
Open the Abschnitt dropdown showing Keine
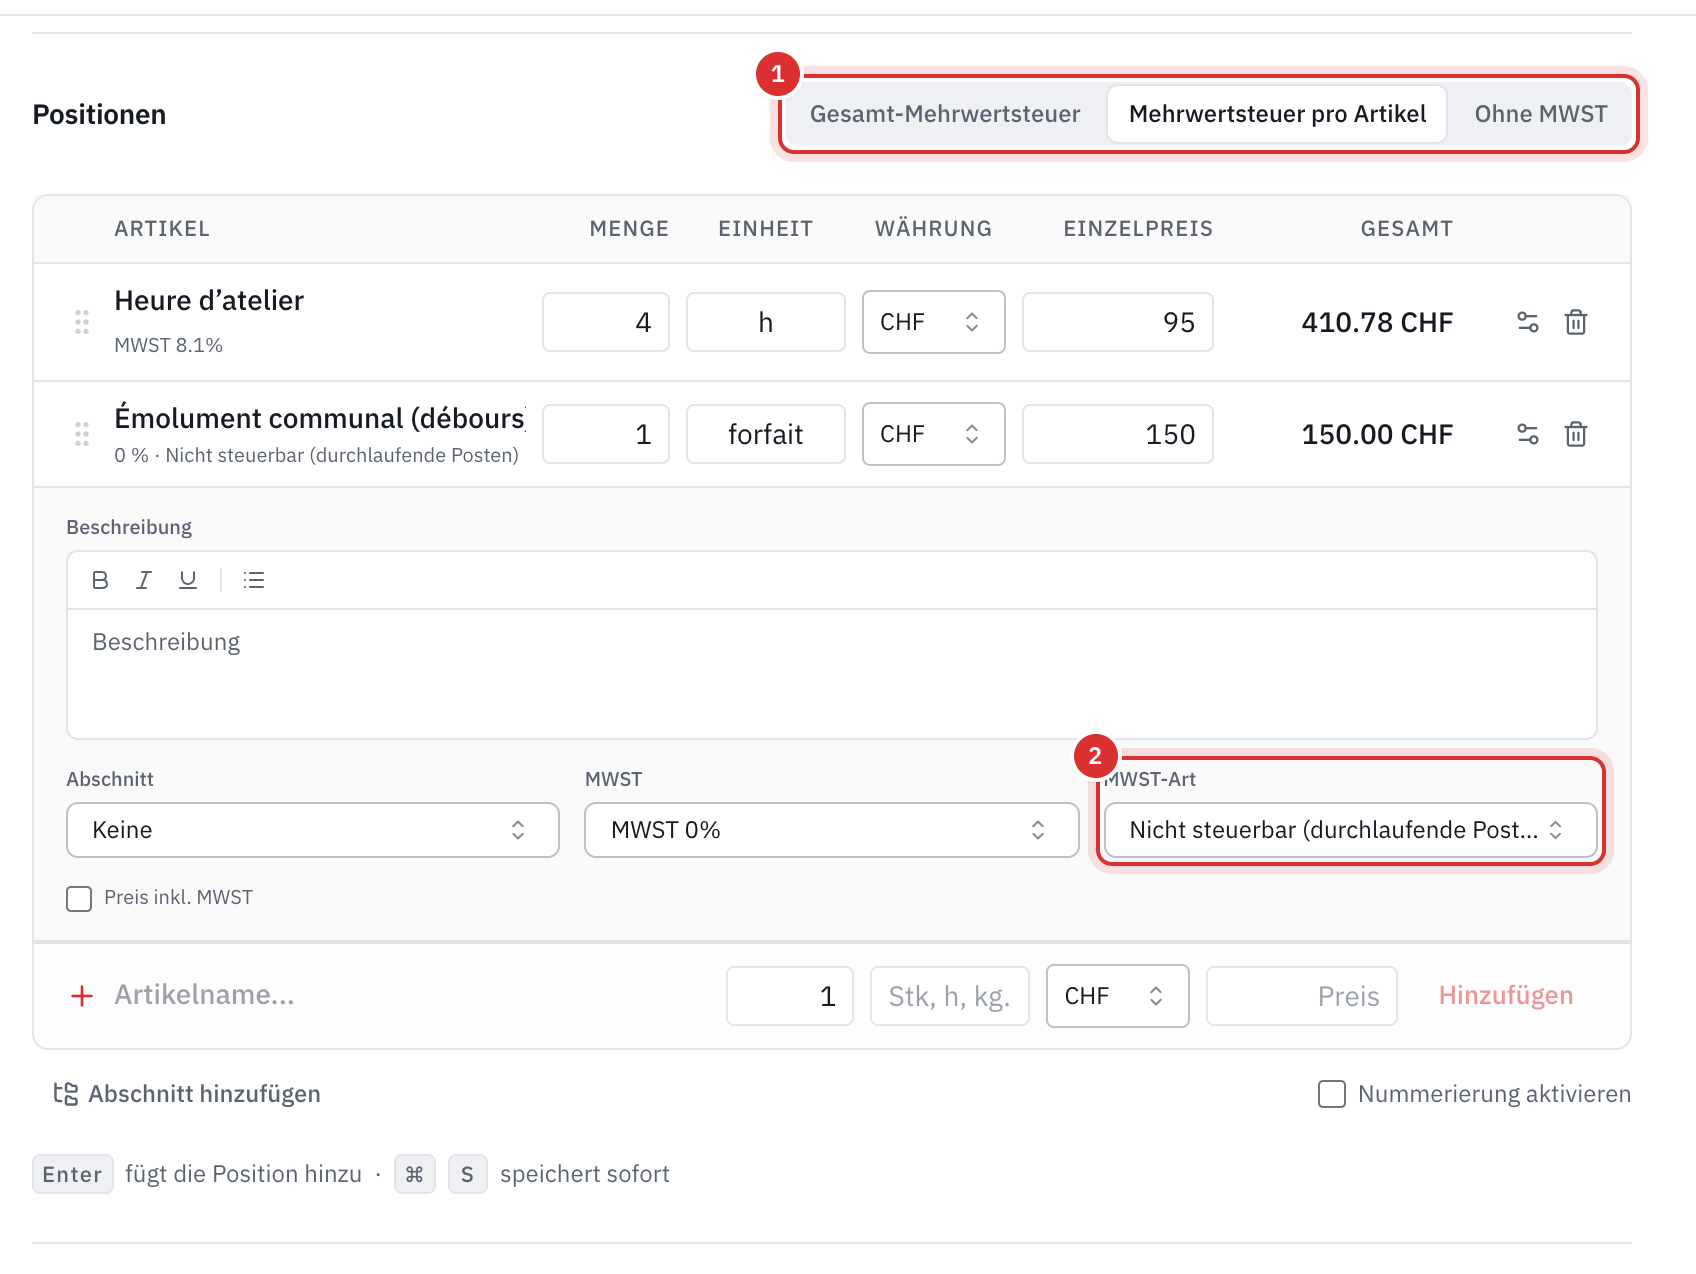(313, 830)
